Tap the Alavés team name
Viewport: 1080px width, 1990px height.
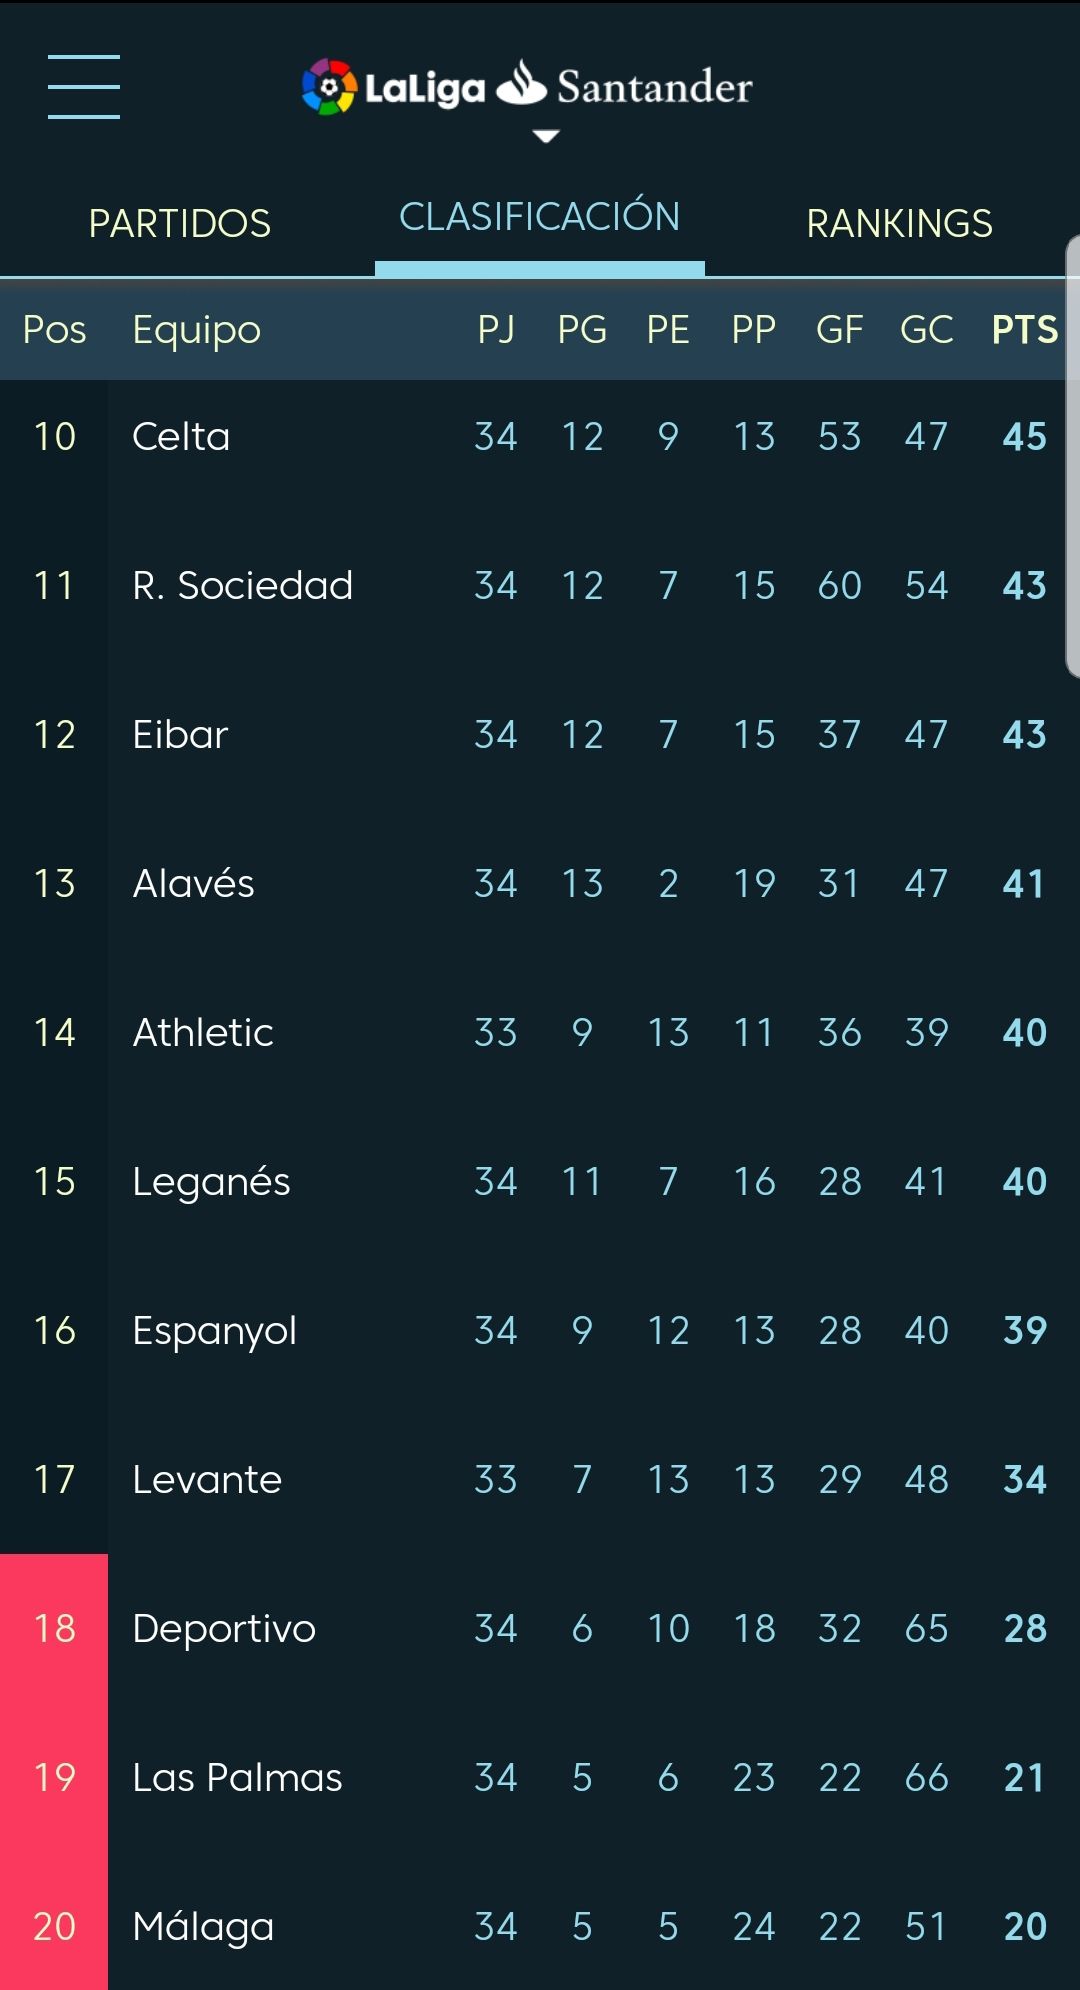[193, 884]
